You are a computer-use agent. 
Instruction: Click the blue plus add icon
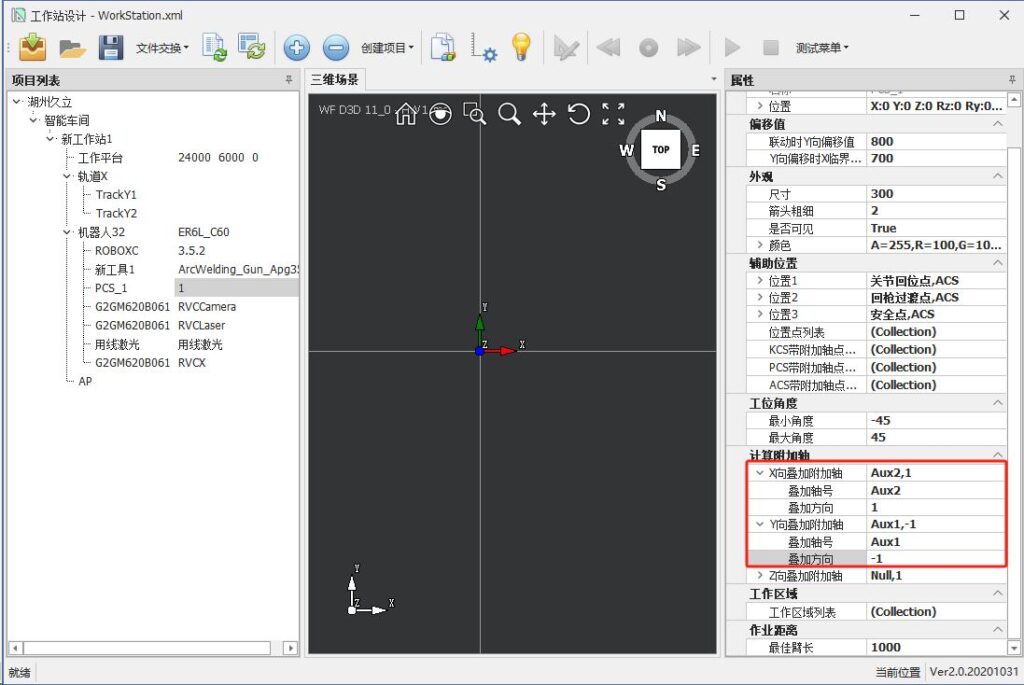click(297, 47)
